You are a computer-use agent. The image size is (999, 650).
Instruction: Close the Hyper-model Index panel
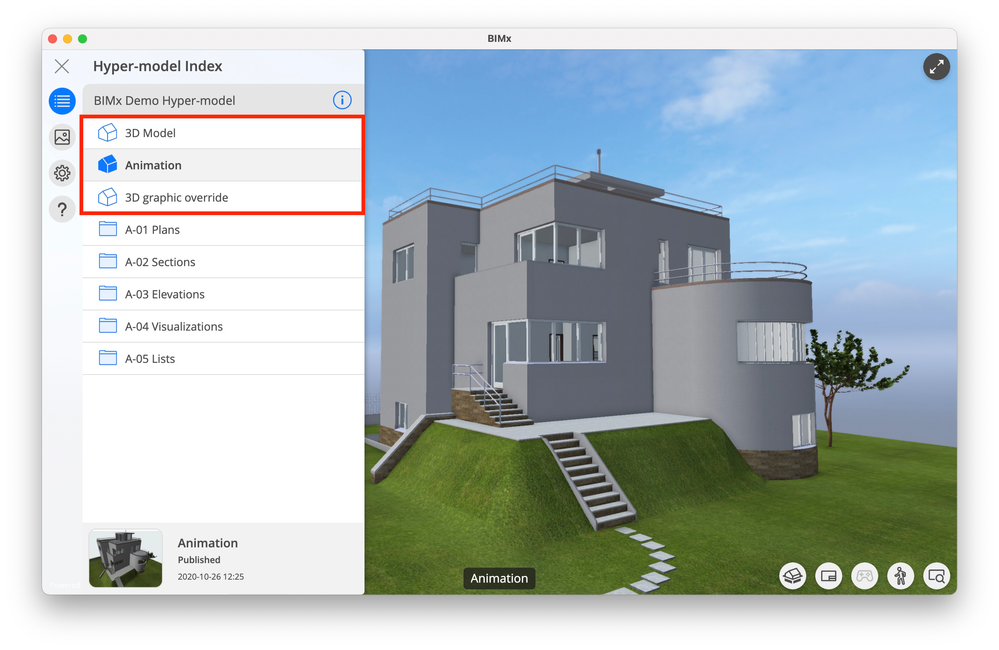point(62,66)
